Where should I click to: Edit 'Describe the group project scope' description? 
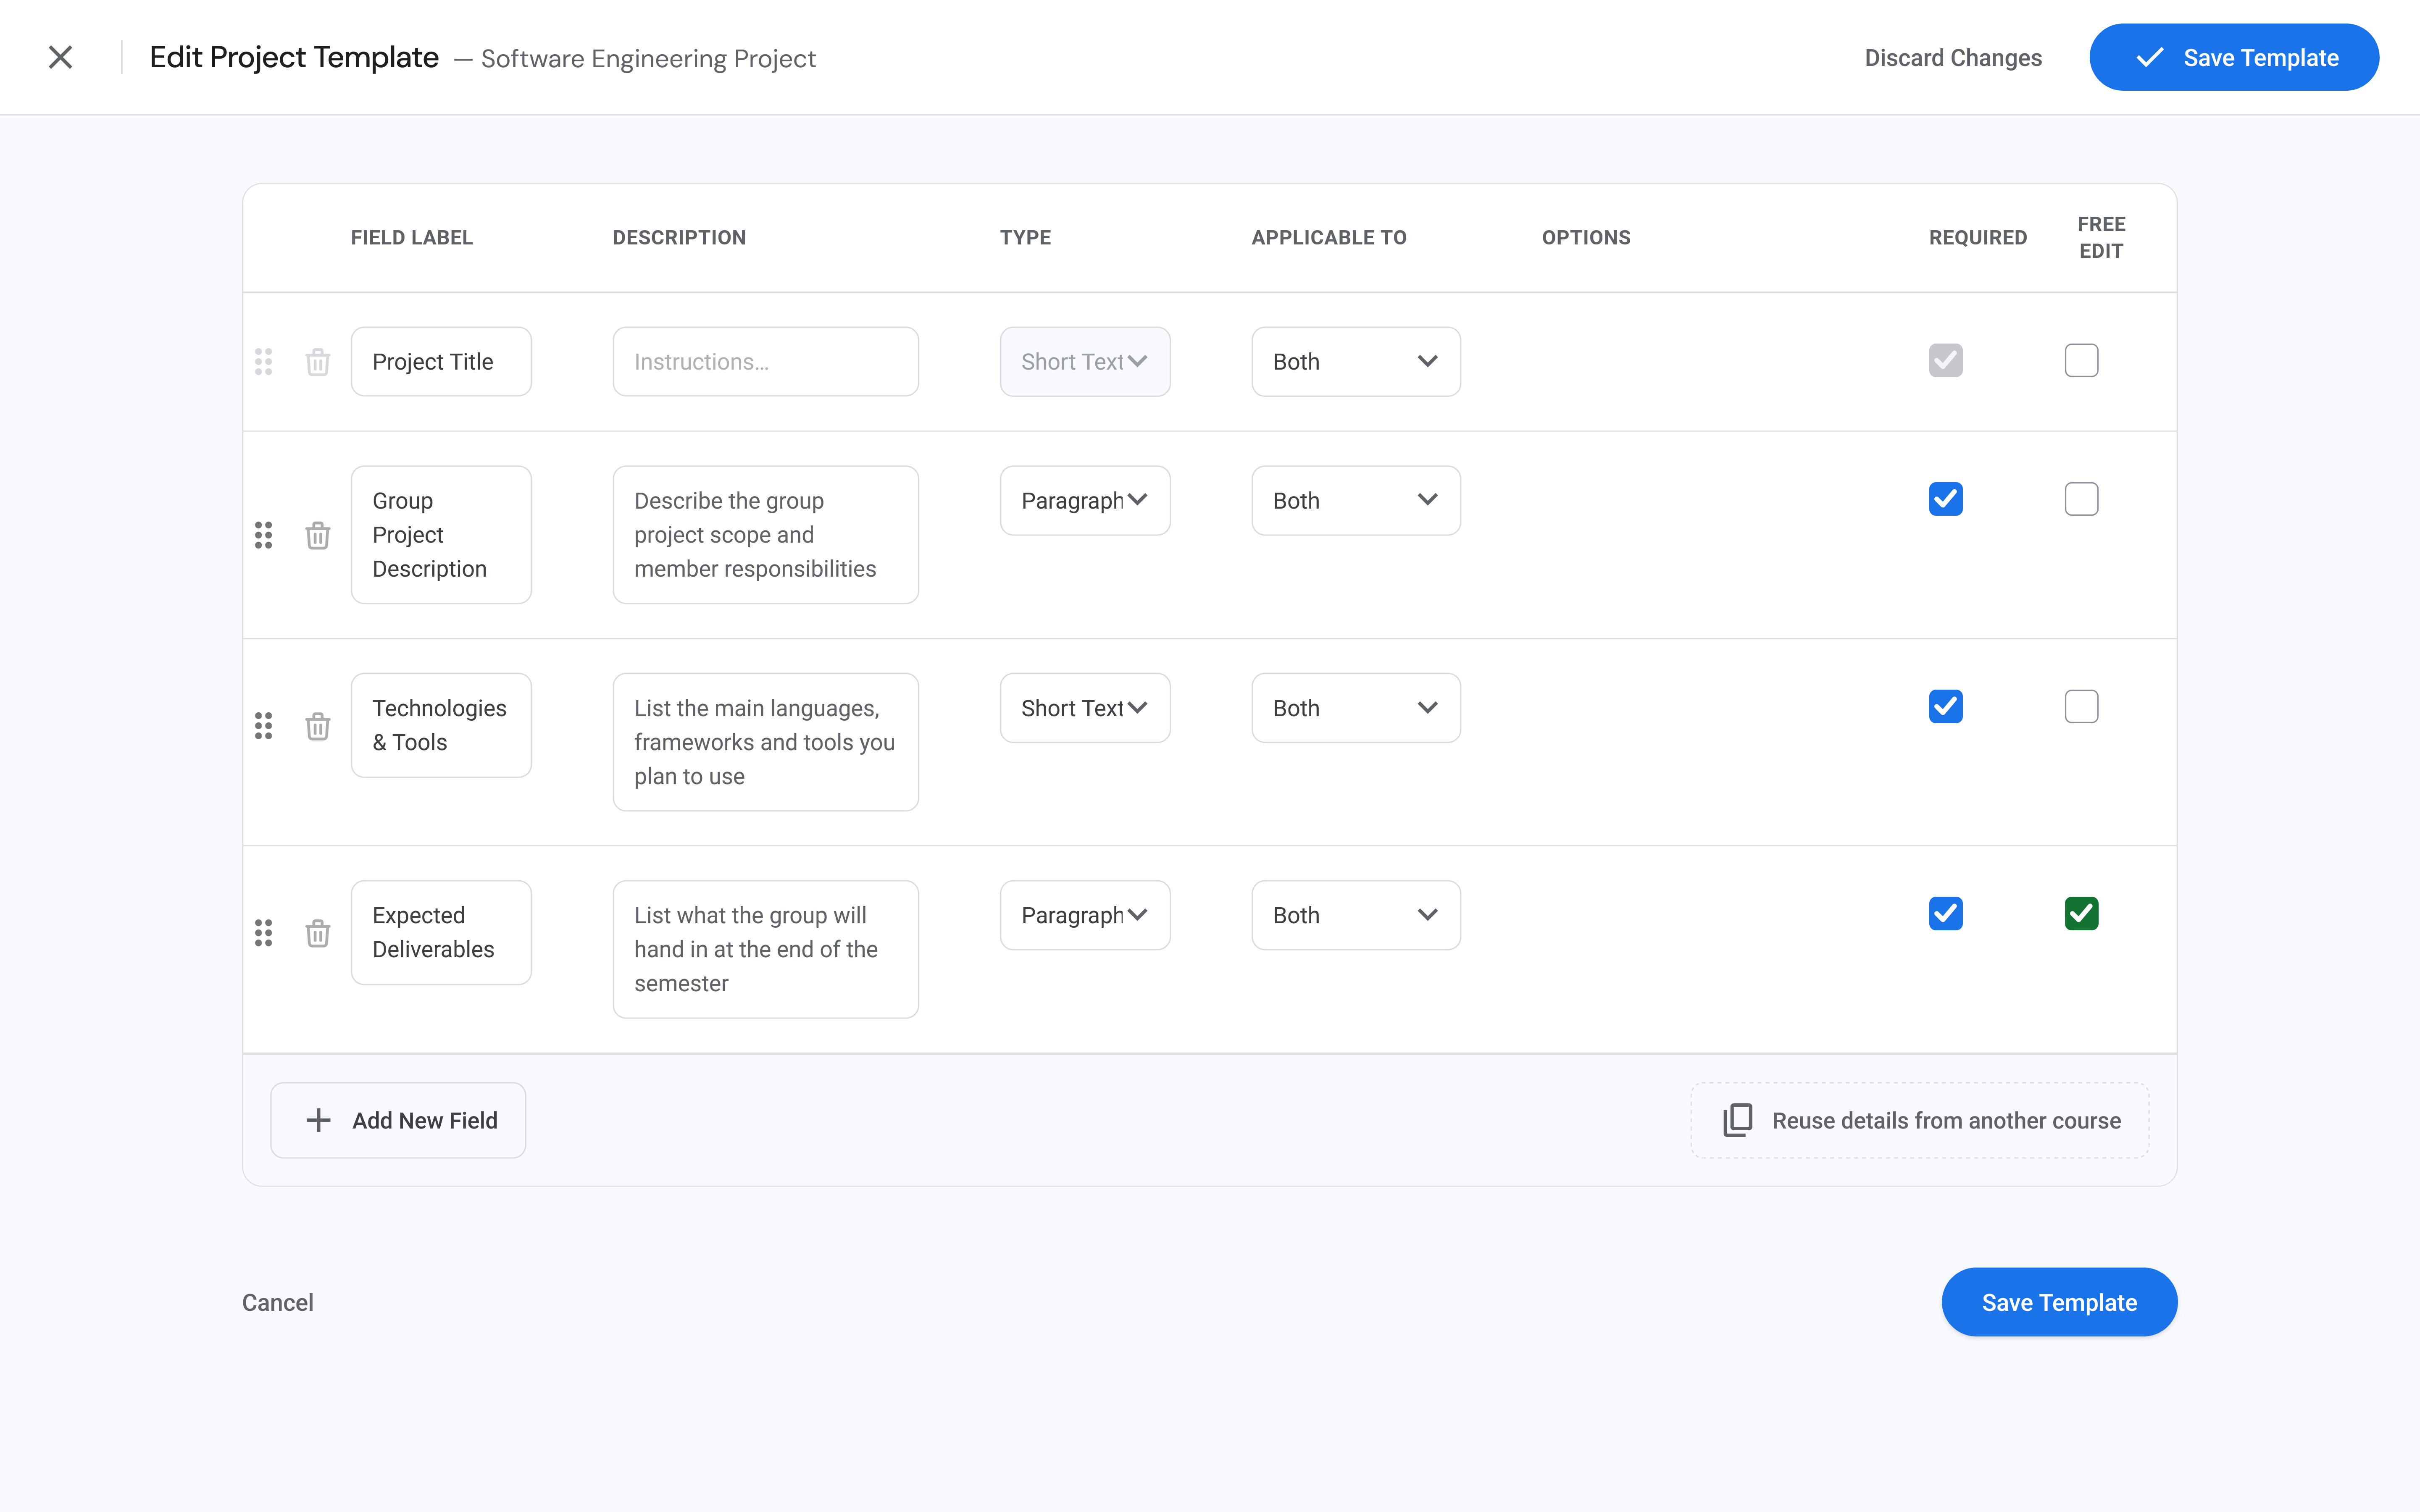coord(765,535)
